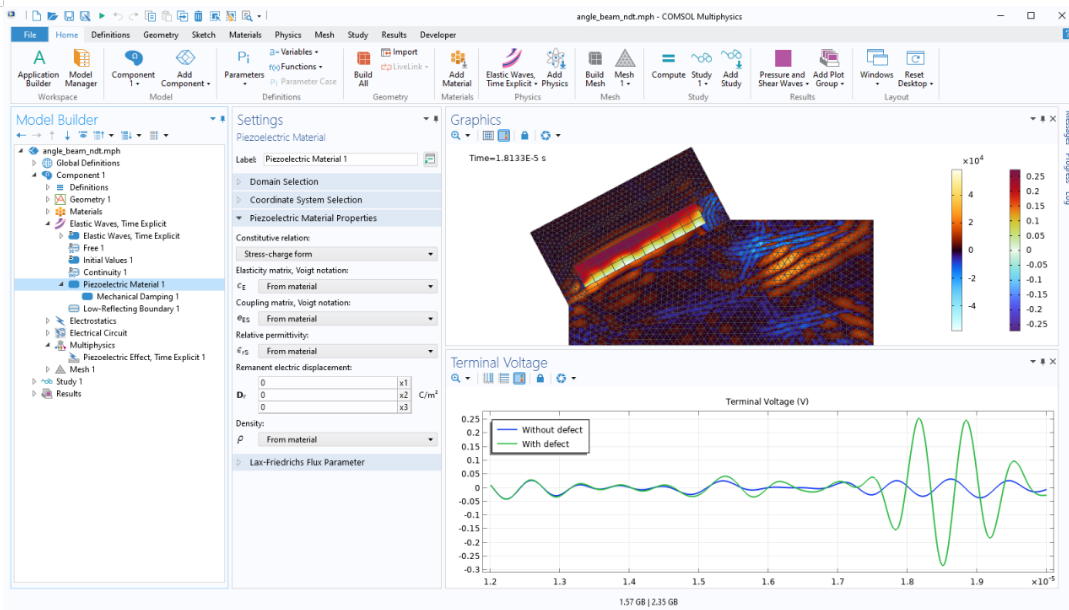The image size is (1069, 610).
Task: Create a new model file from quick access toolbar
Action: (x=36, y=16)
